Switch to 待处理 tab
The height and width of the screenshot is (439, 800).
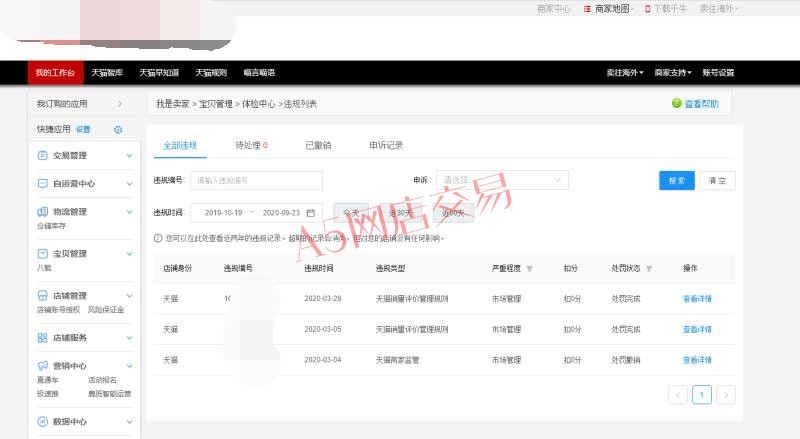[251, 145]
